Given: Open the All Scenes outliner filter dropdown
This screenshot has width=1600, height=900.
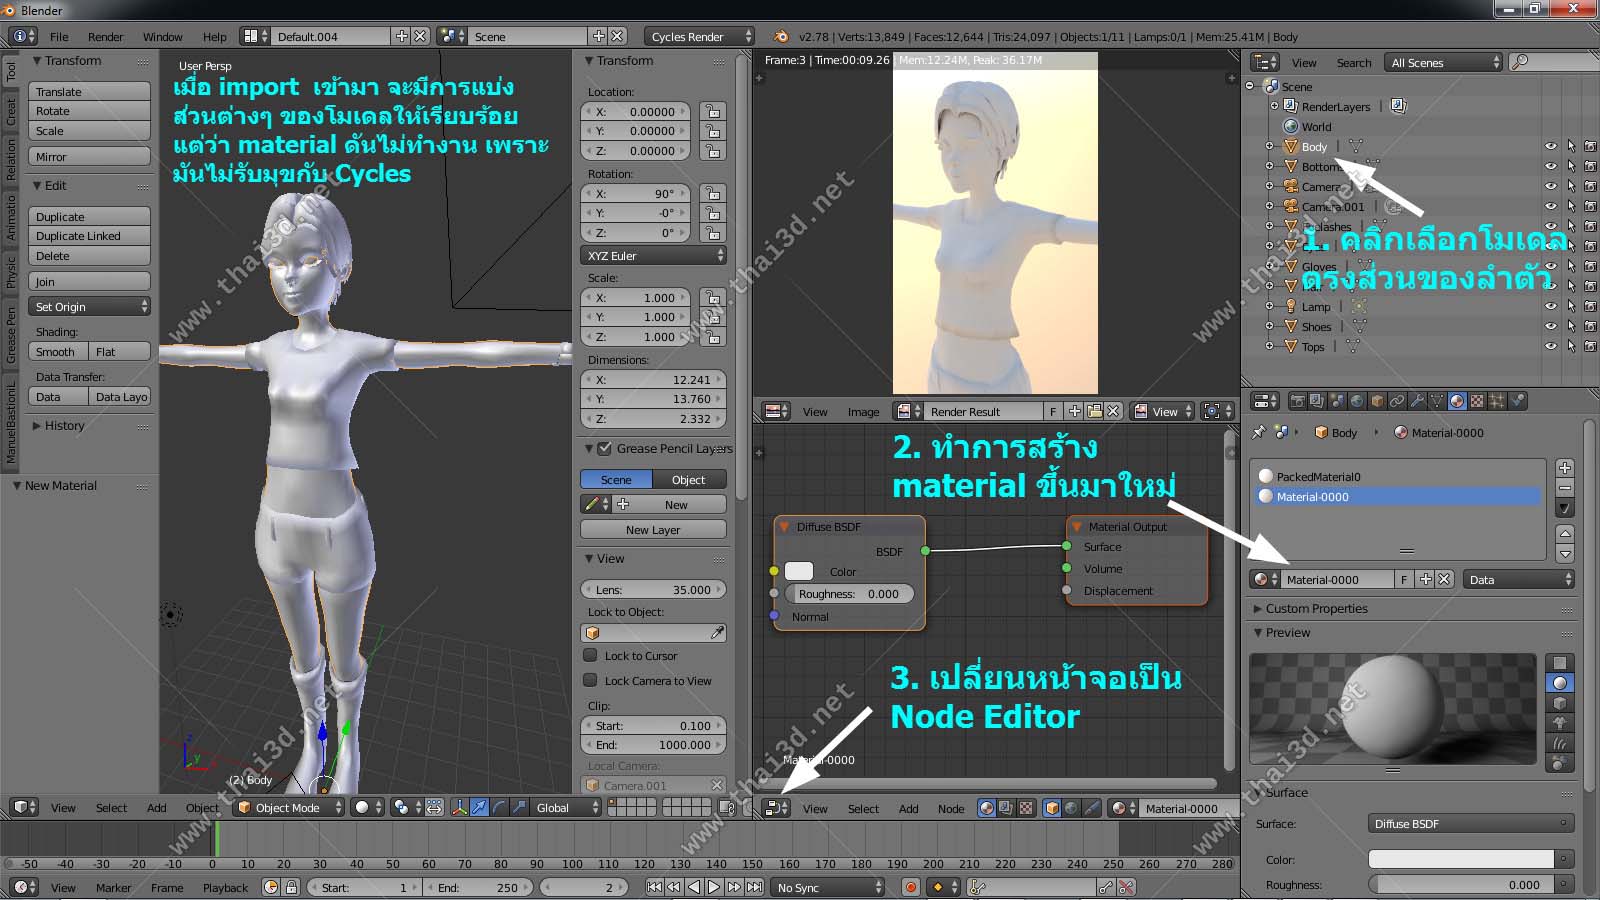Looking at the screenshot, I should pos(1445,62).
